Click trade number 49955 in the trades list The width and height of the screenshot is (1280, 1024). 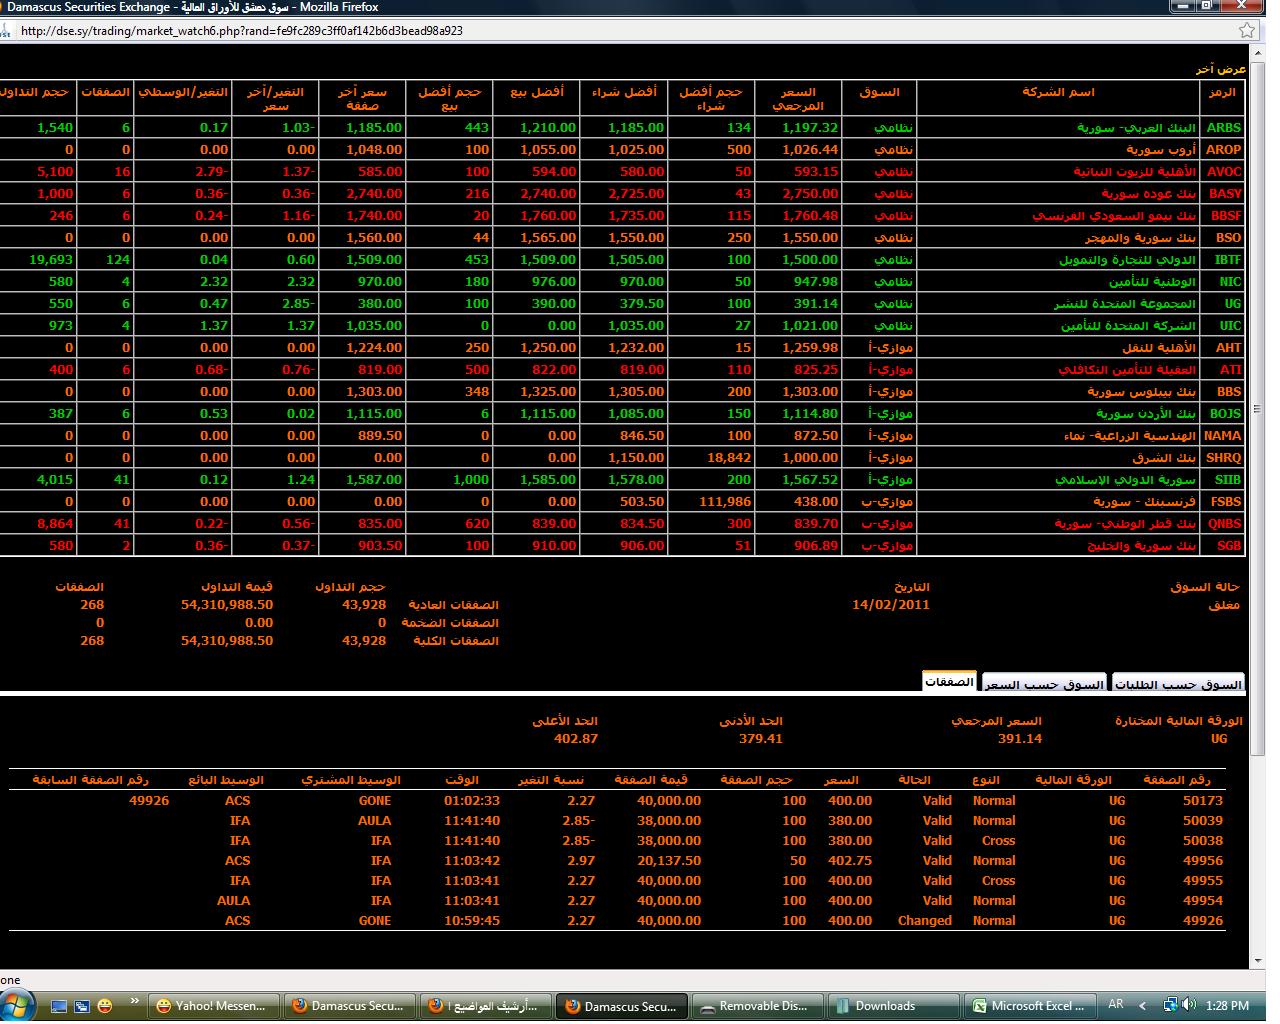tap(1203, 881)
